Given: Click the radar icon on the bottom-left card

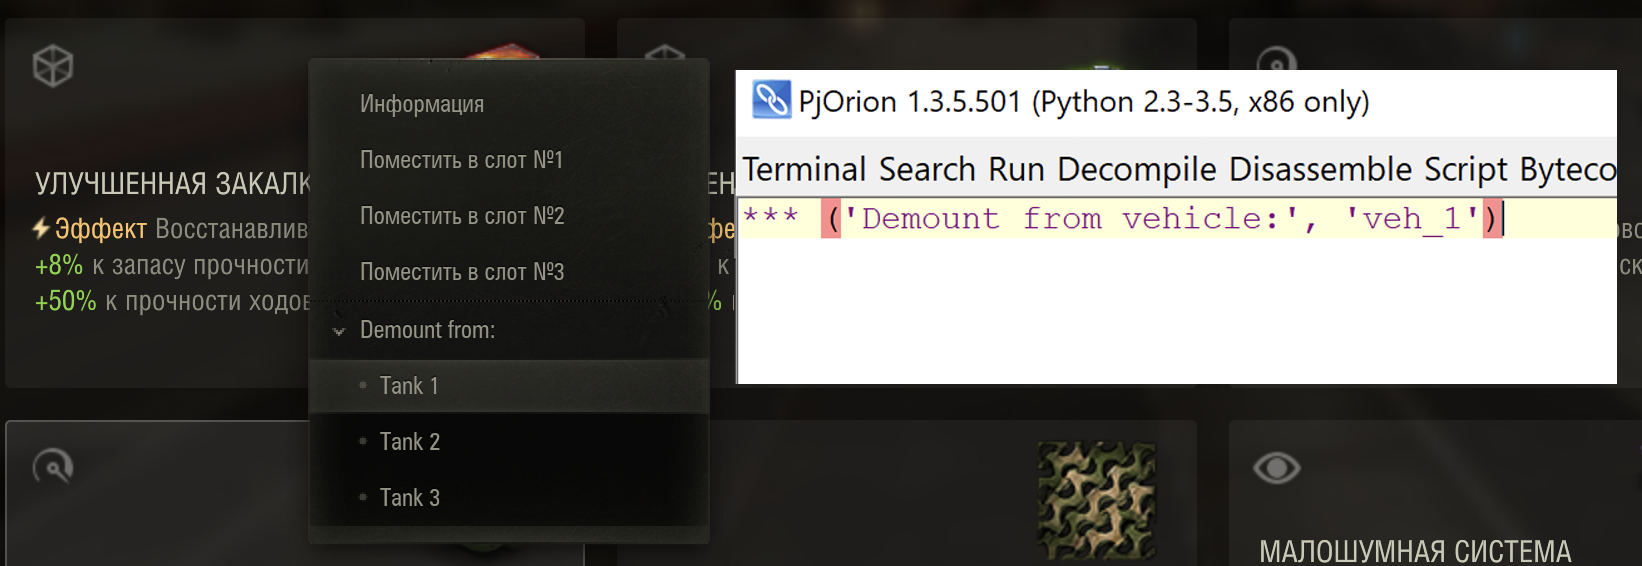Looking at the screenshot, I should click(53, 466).
